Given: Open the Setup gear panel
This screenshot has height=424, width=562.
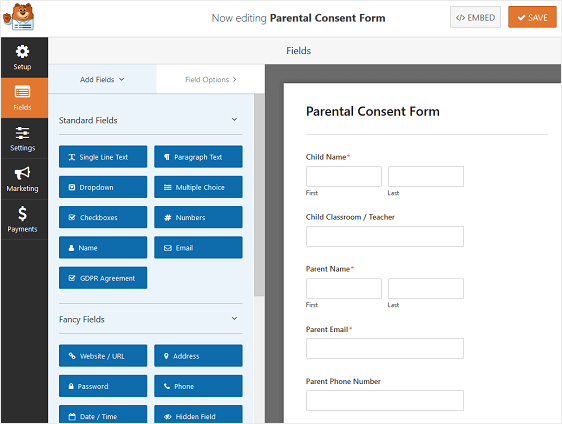Looking at the screenshot, I should click(22, 58).
